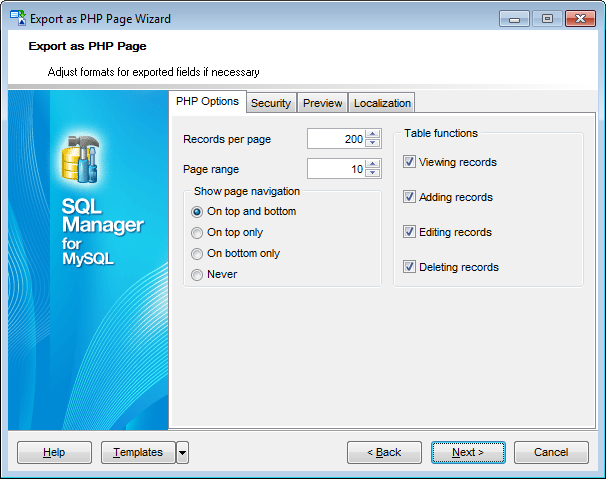The width and height of the screenshot is (606, 479).
Task: Go to the Localization tab
Action: 382,103
